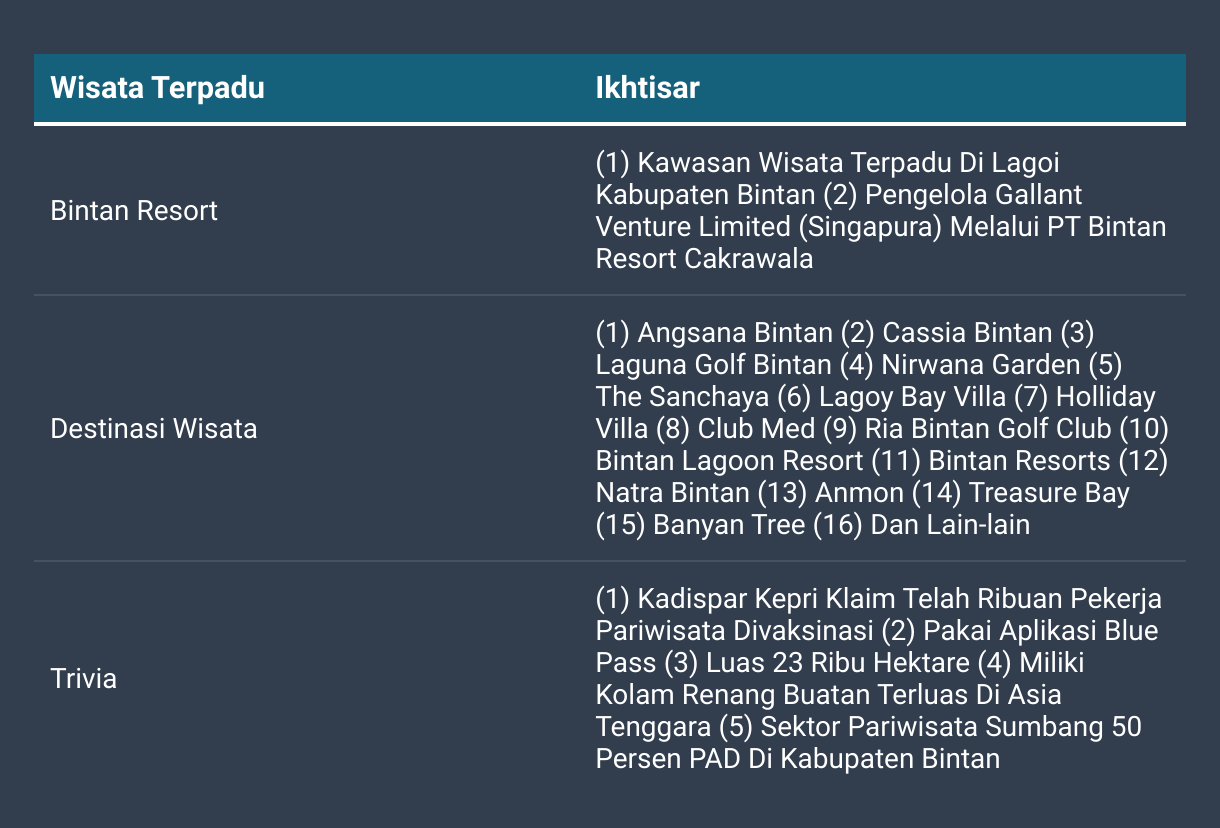Screen dimensions: 1220x828
Task: Click the Luas 23 Ribu Hektare text
Action: [x=838, y=663]
